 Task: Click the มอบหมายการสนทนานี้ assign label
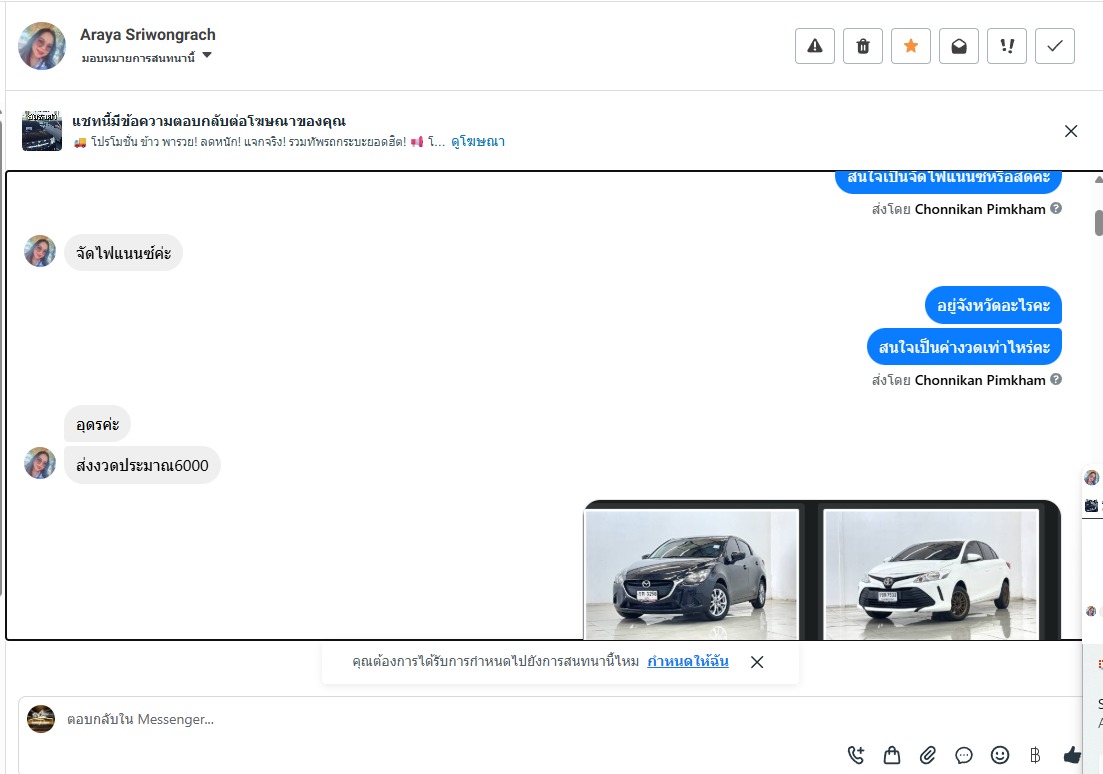(139, 58)
